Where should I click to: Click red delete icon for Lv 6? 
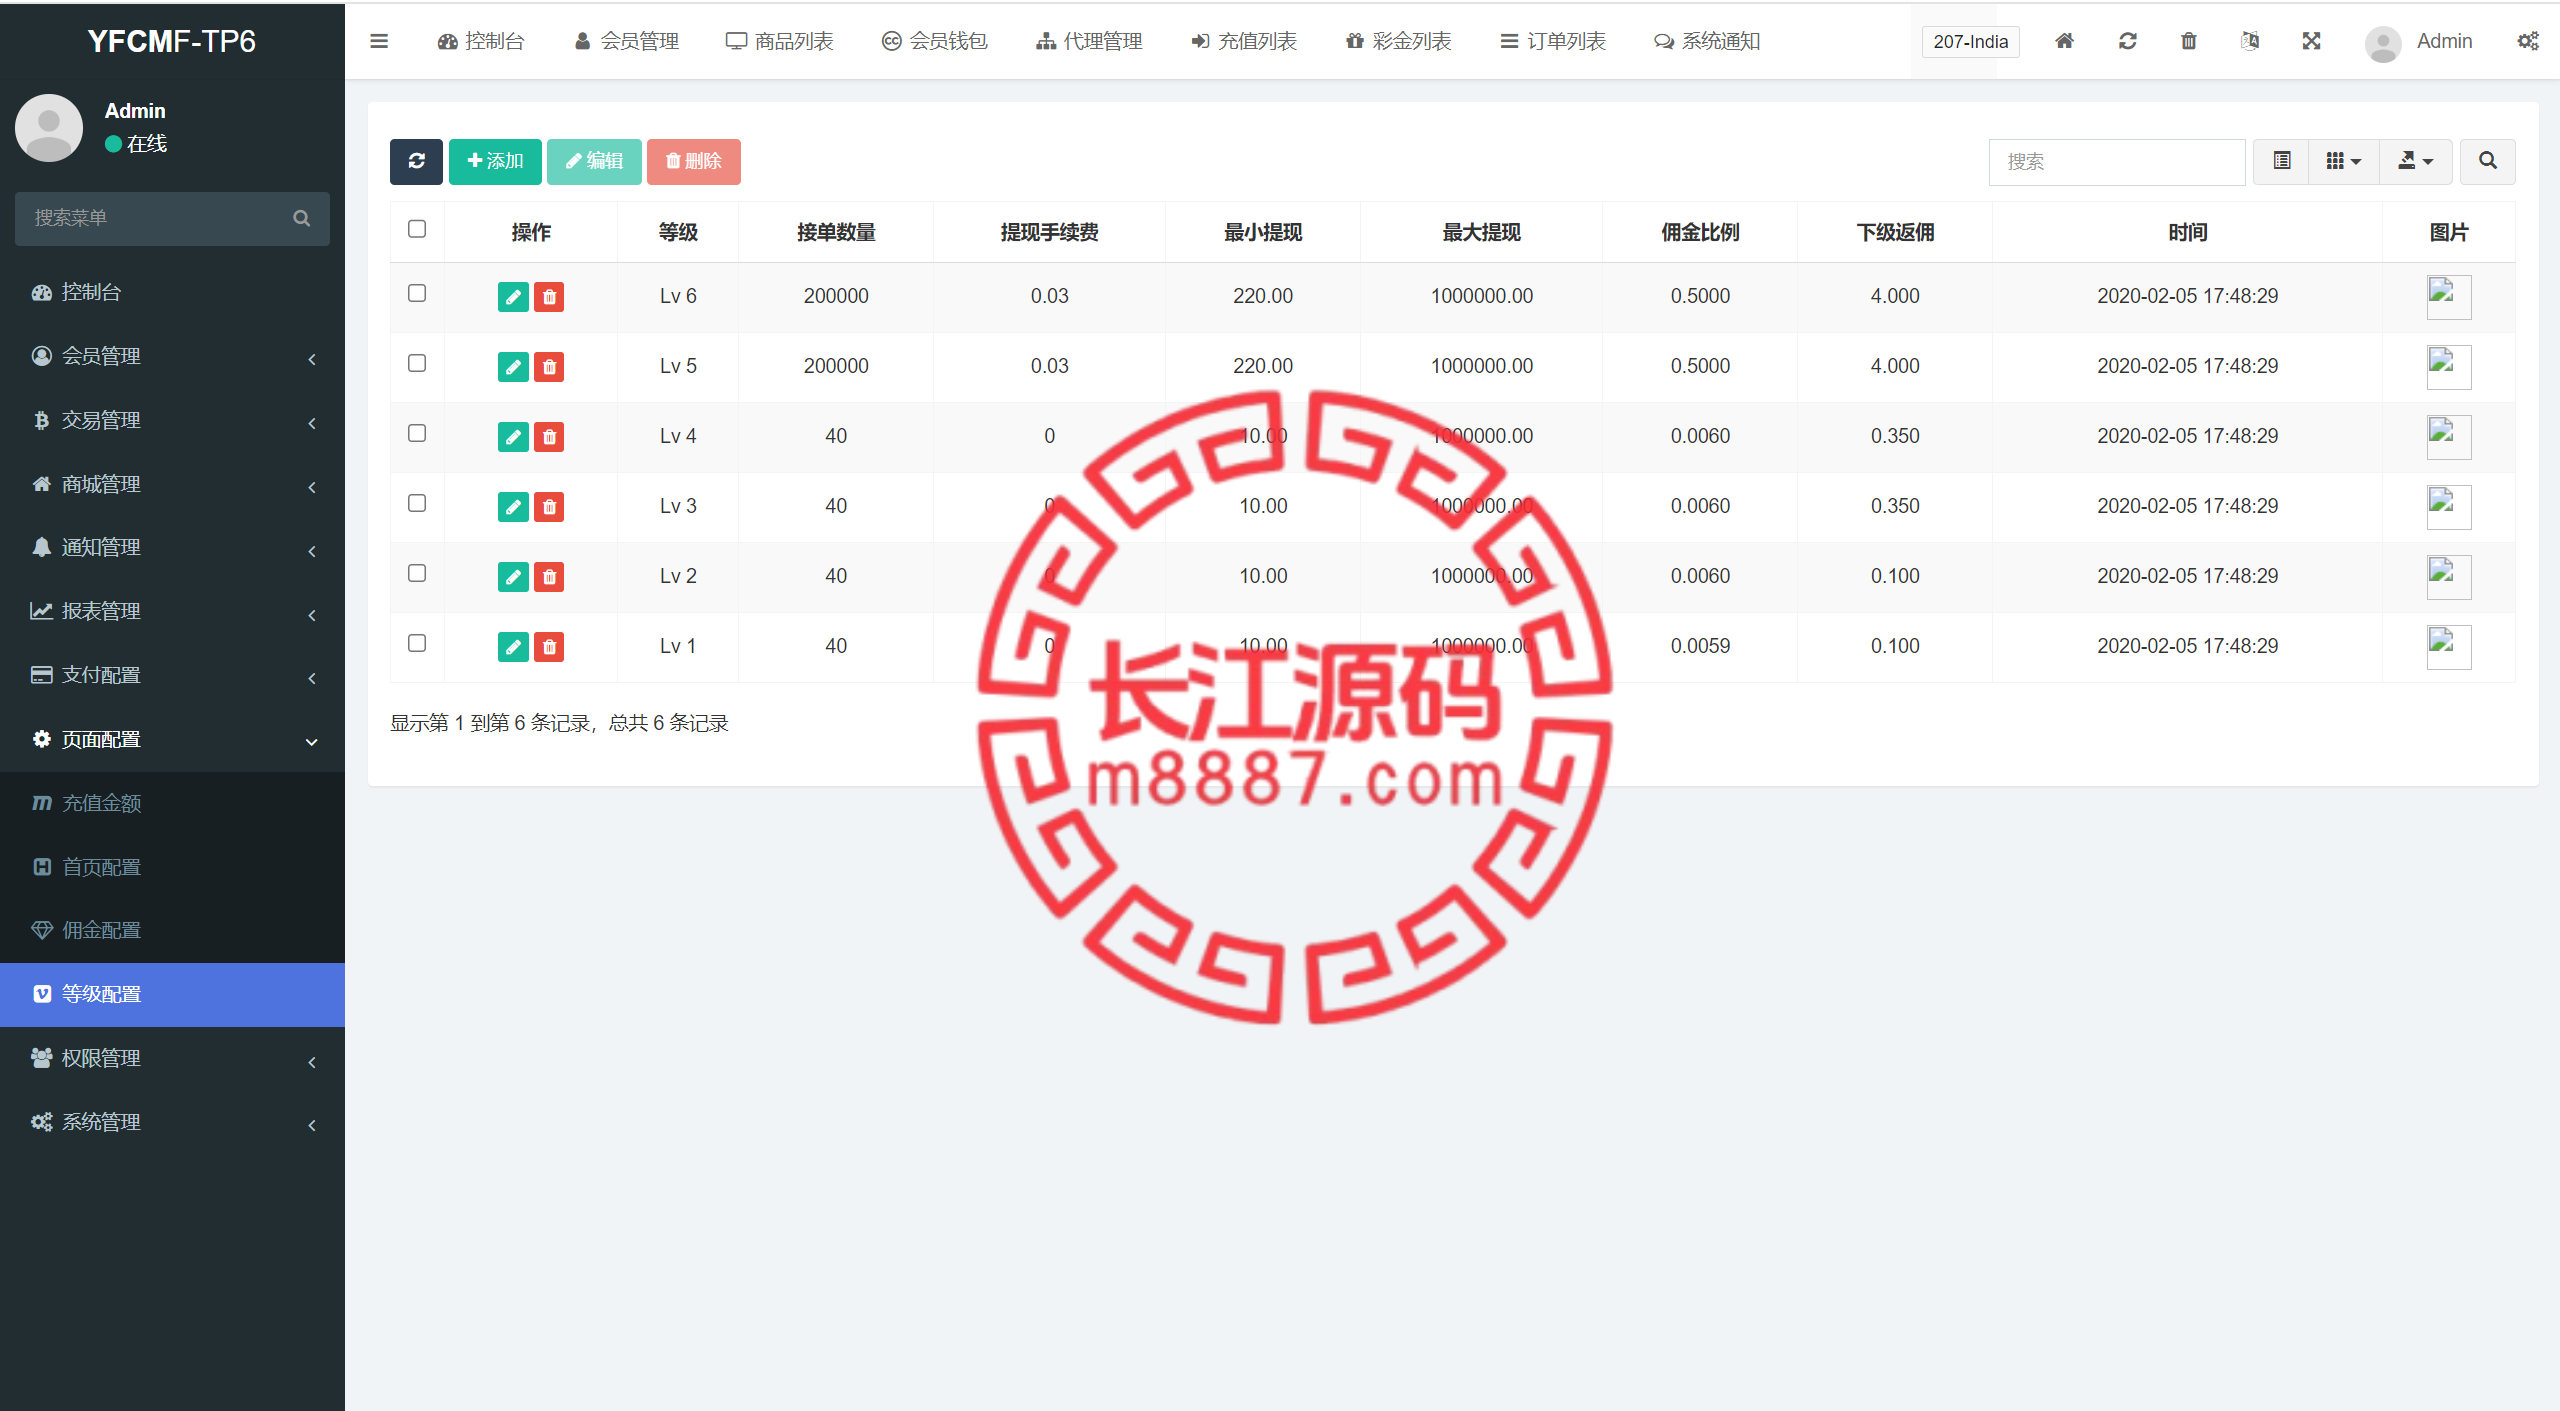click(549, 296)
